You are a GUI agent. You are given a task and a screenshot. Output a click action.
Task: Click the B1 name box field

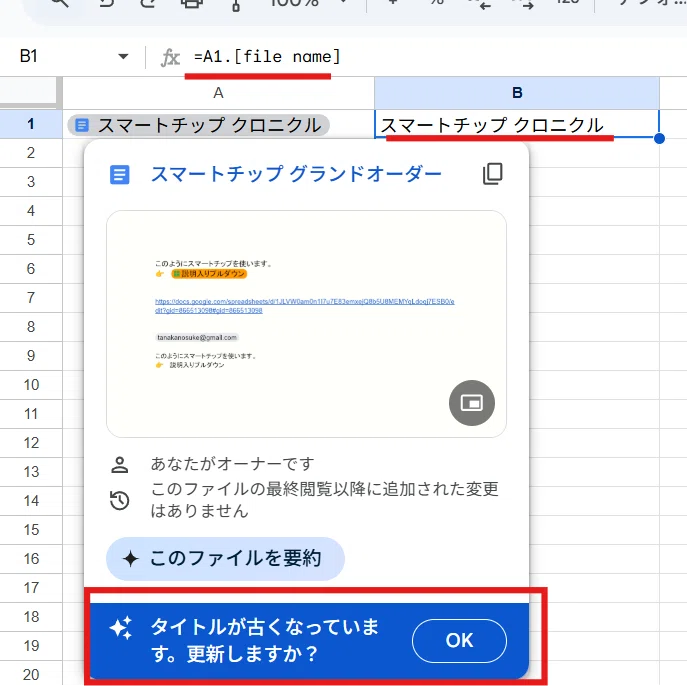pos(29,56)
